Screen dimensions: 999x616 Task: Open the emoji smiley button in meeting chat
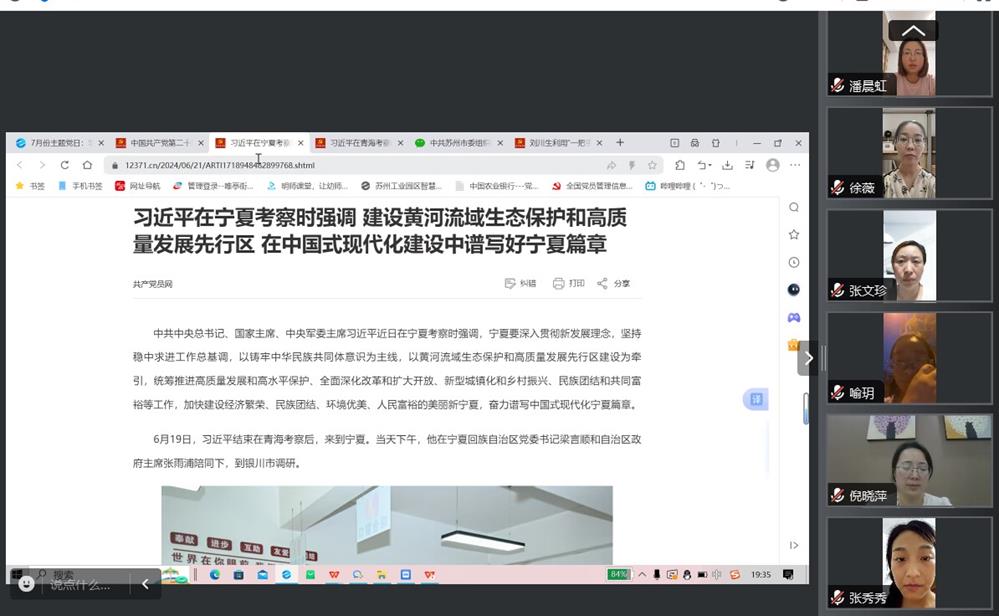tap(26, 584)
